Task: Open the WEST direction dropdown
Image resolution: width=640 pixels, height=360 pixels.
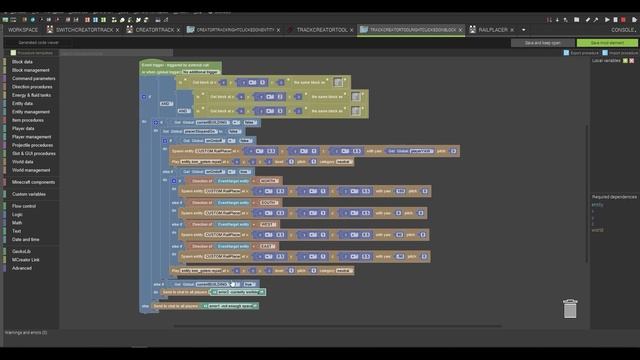Action: pos(268,224)
